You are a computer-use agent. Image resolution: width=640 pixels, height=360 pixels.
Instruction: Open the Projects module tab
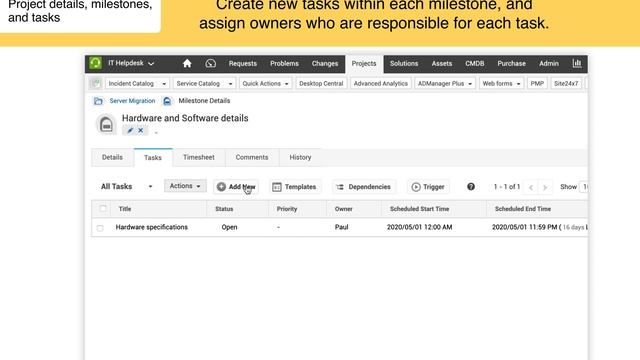point(364,64)
